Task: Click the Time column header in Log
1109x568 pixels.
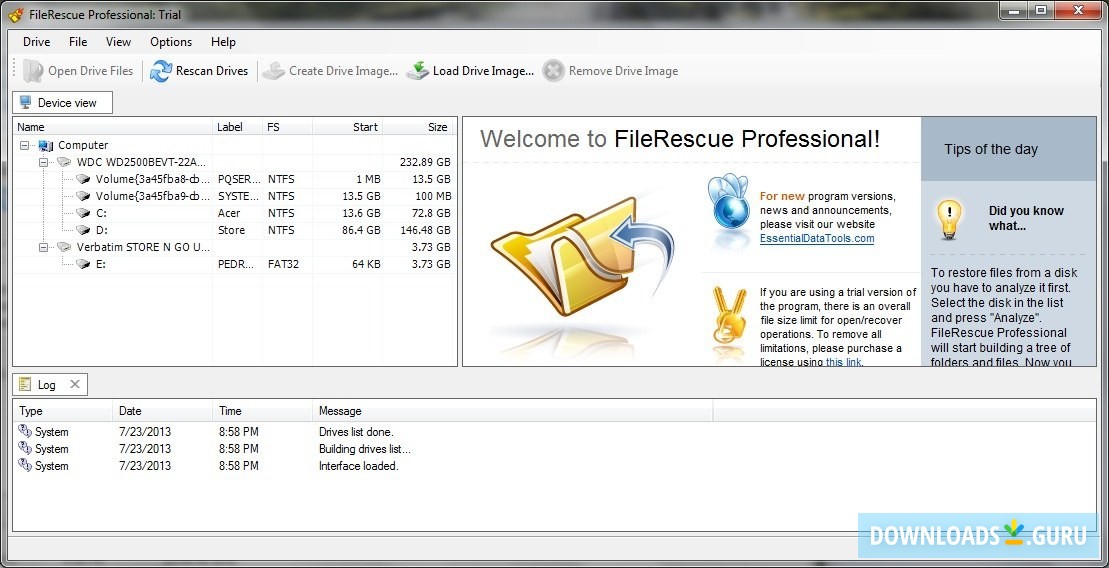Action: 262,411
